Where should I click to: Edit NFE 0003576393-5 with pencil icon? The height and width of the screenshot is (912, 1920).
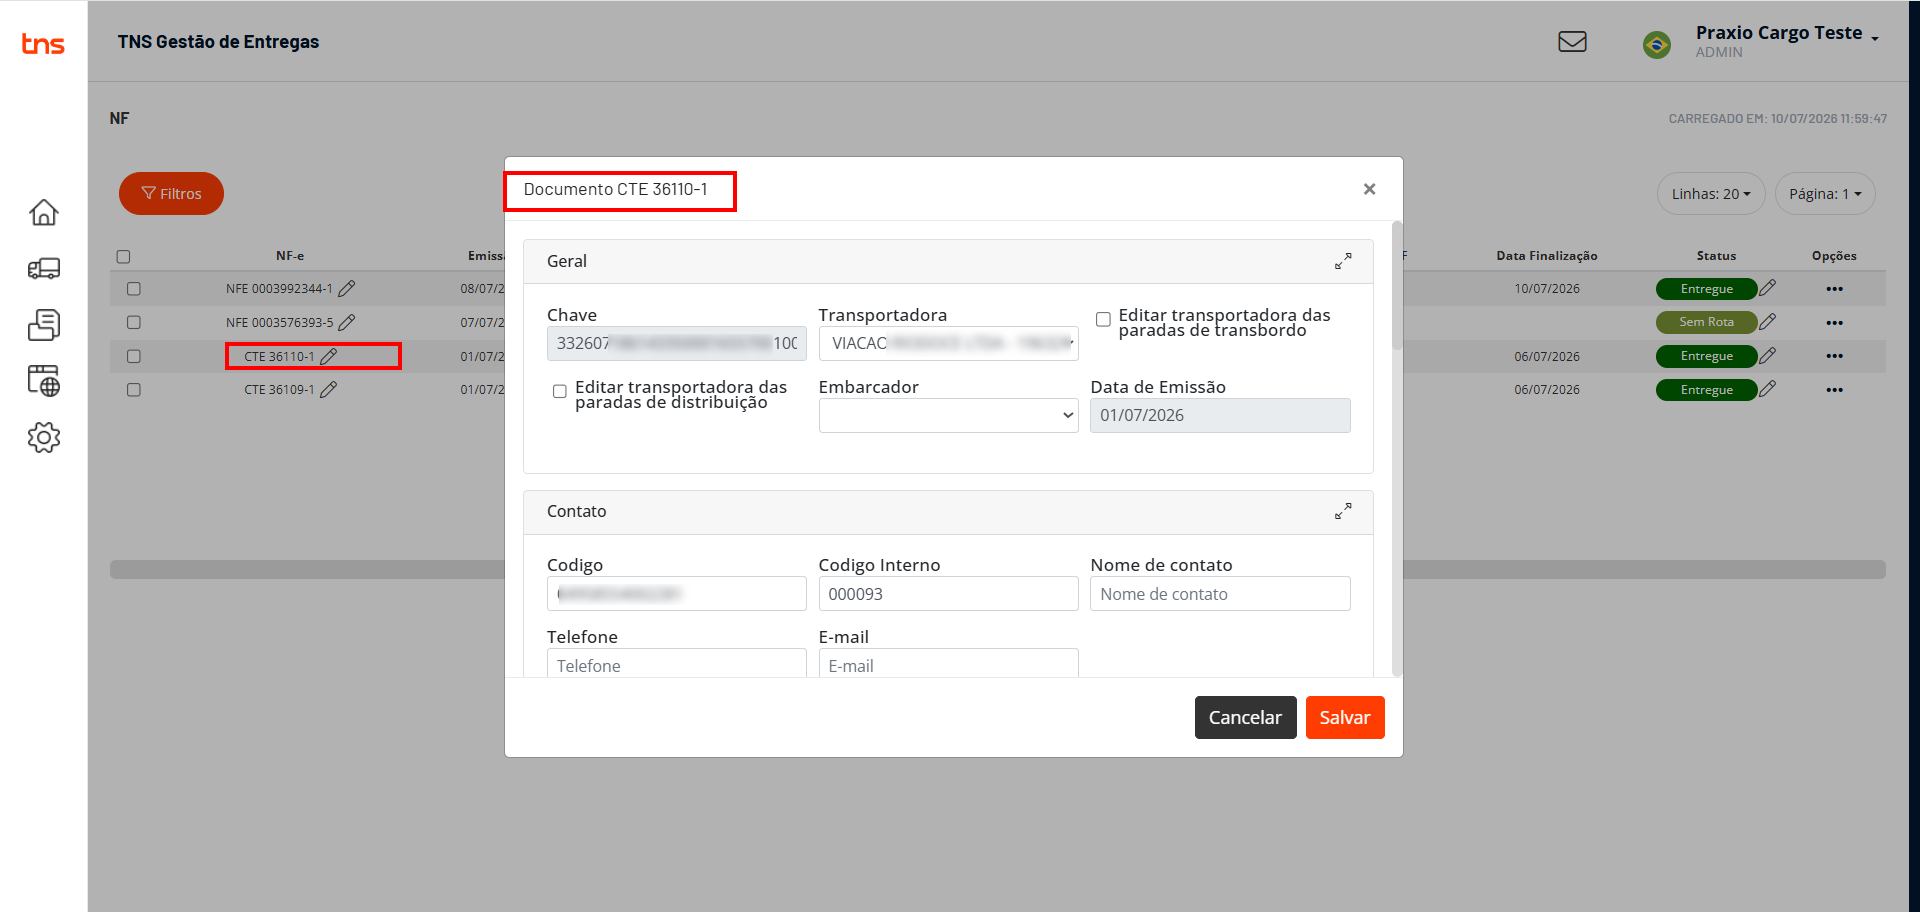tap(347, 323)
